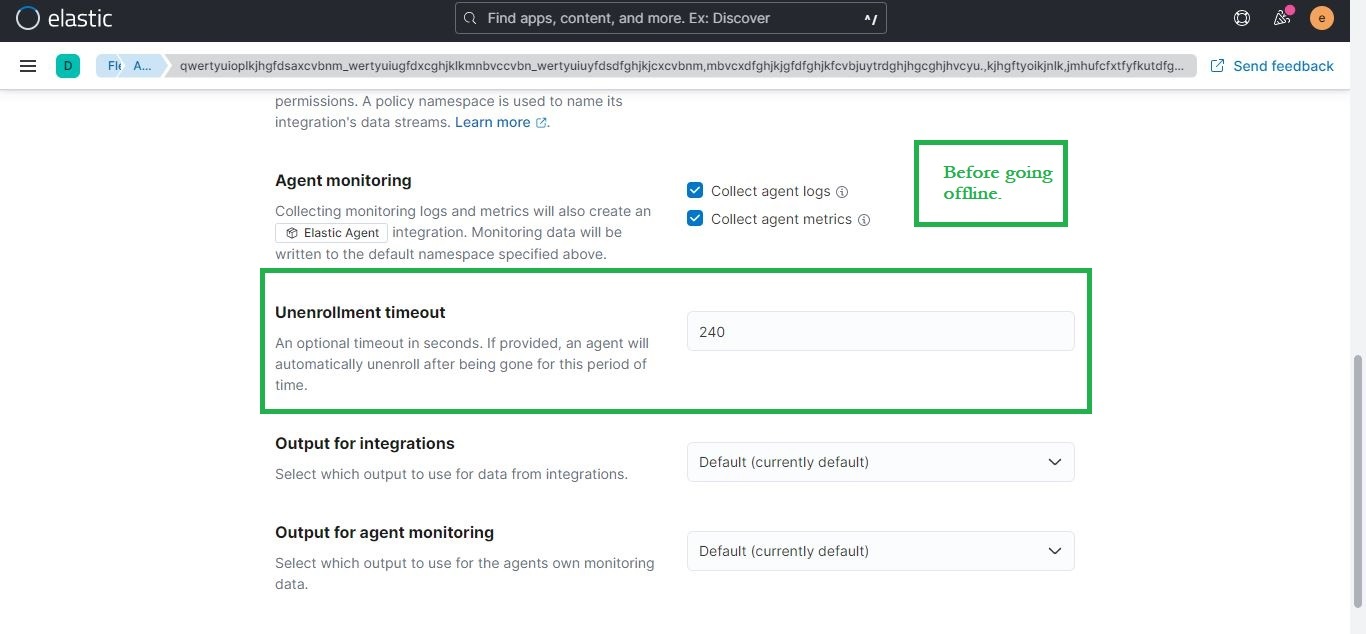Open the help menu via life-ring icon
The height and width of the screenshot is (634, 1366).
(1241, 17)
